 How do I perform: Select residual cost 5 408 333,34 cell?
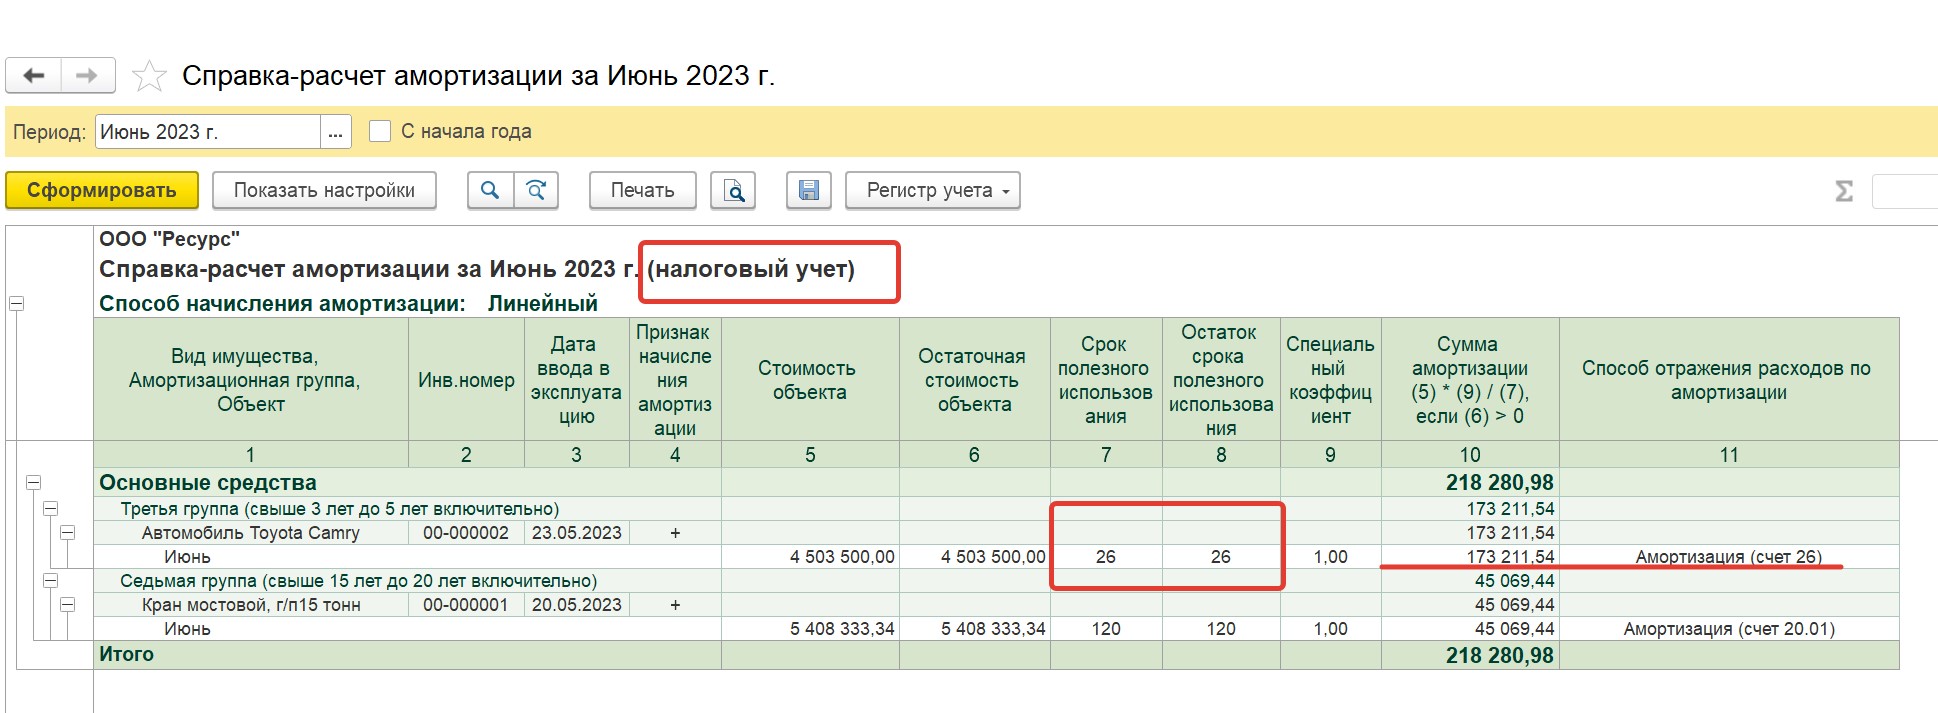pos(975,629)
